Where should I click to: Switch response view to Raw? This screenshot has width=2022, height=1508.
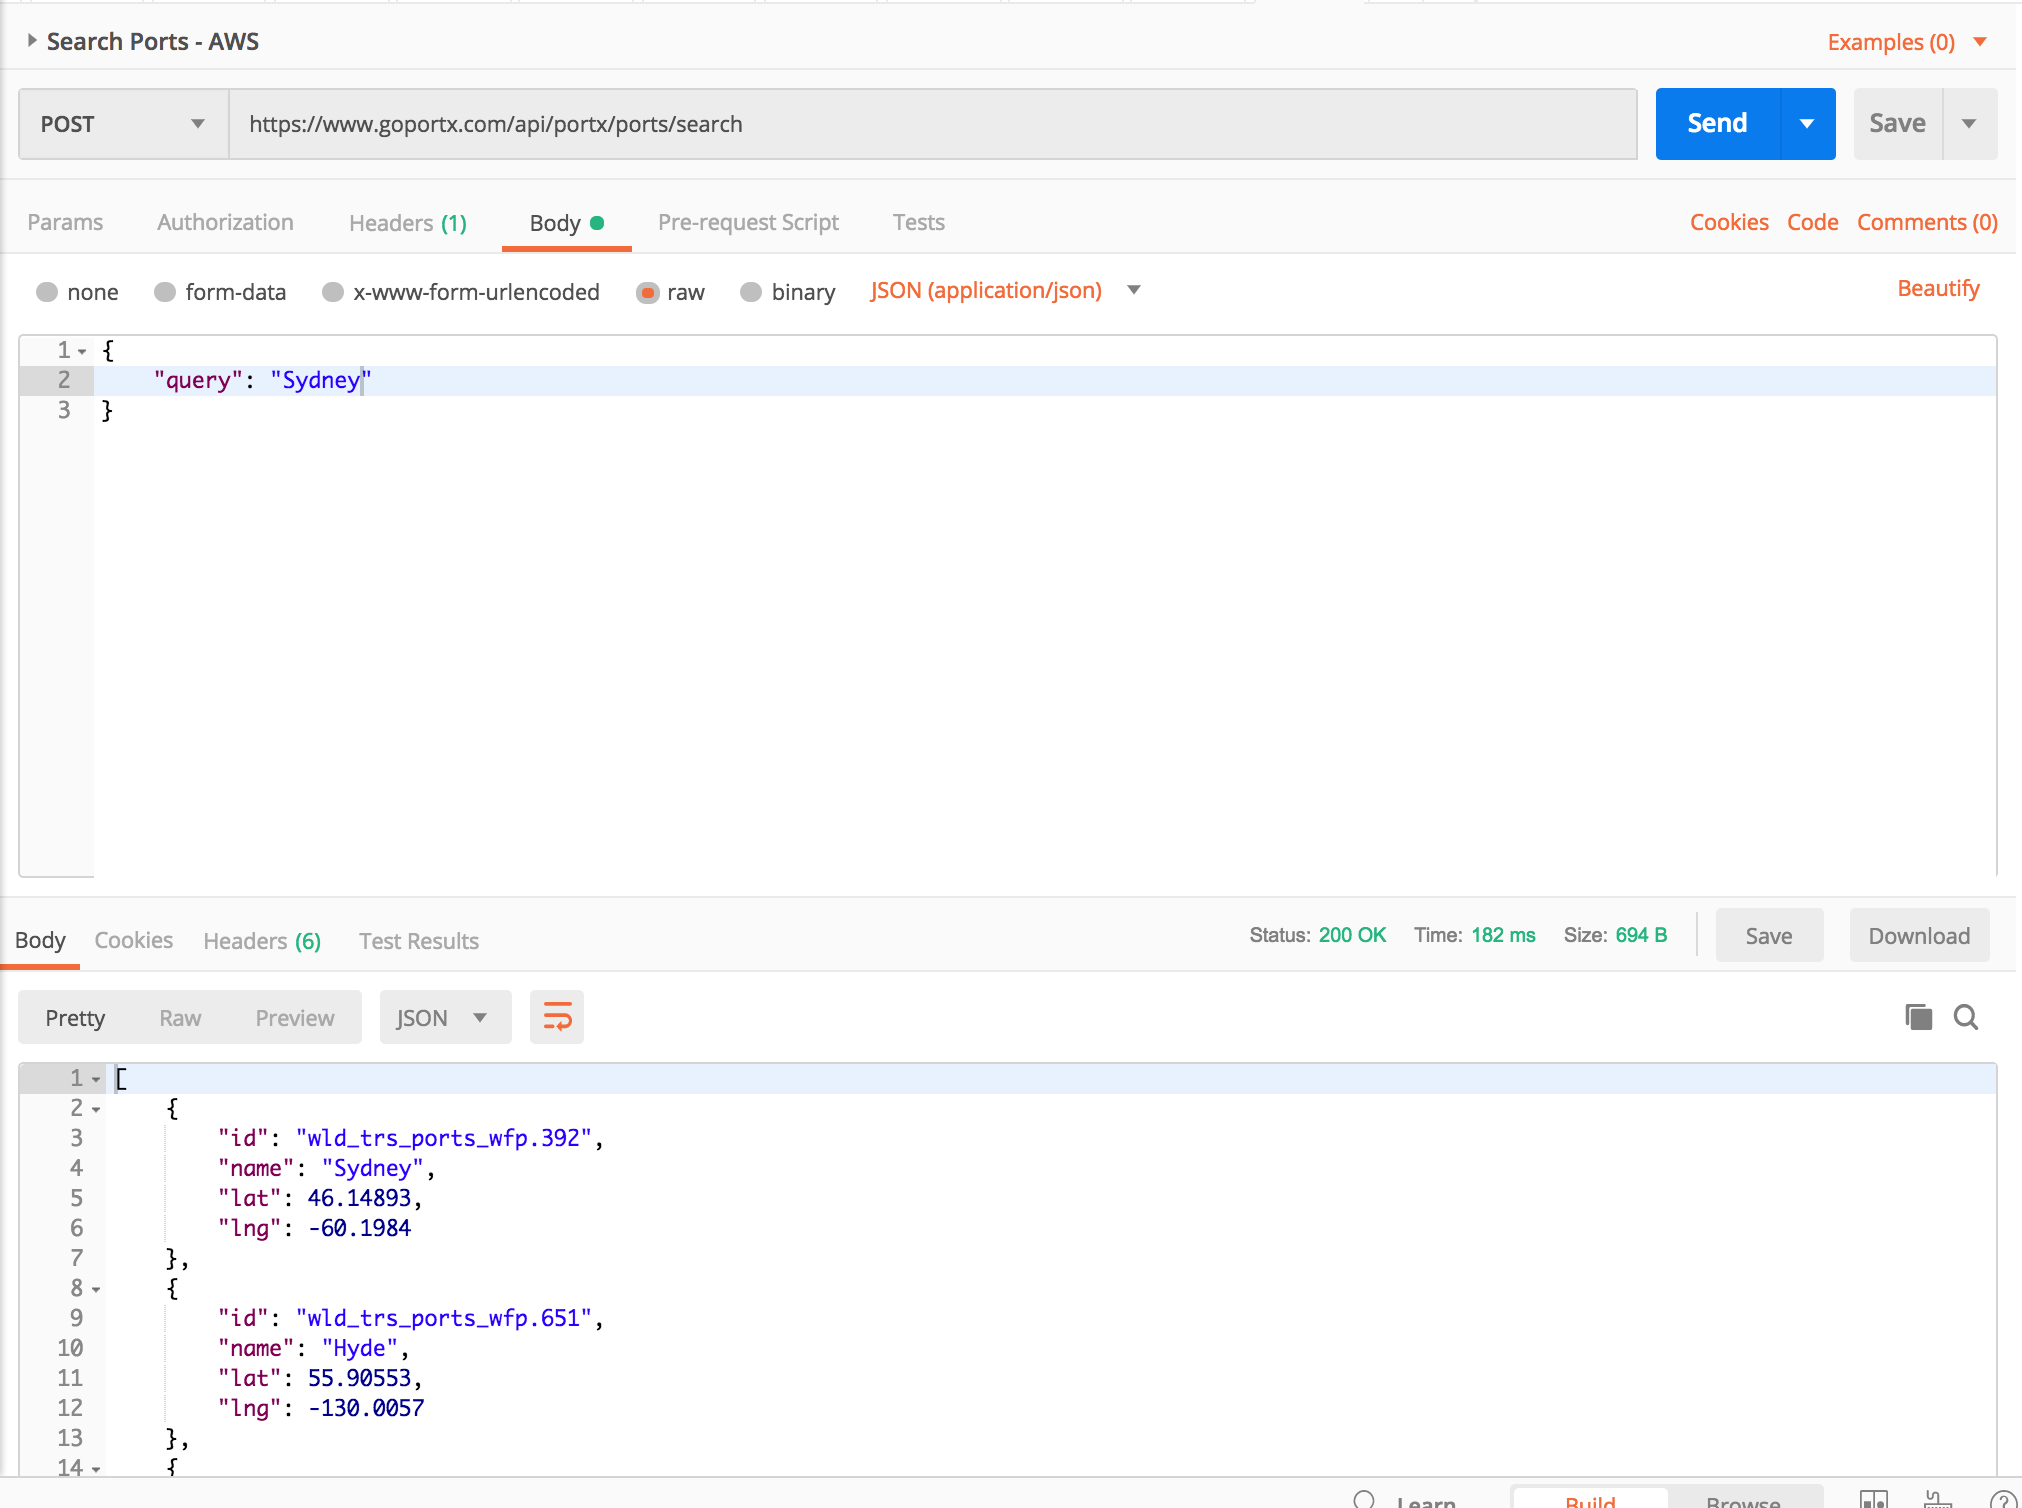[180, 1018]
